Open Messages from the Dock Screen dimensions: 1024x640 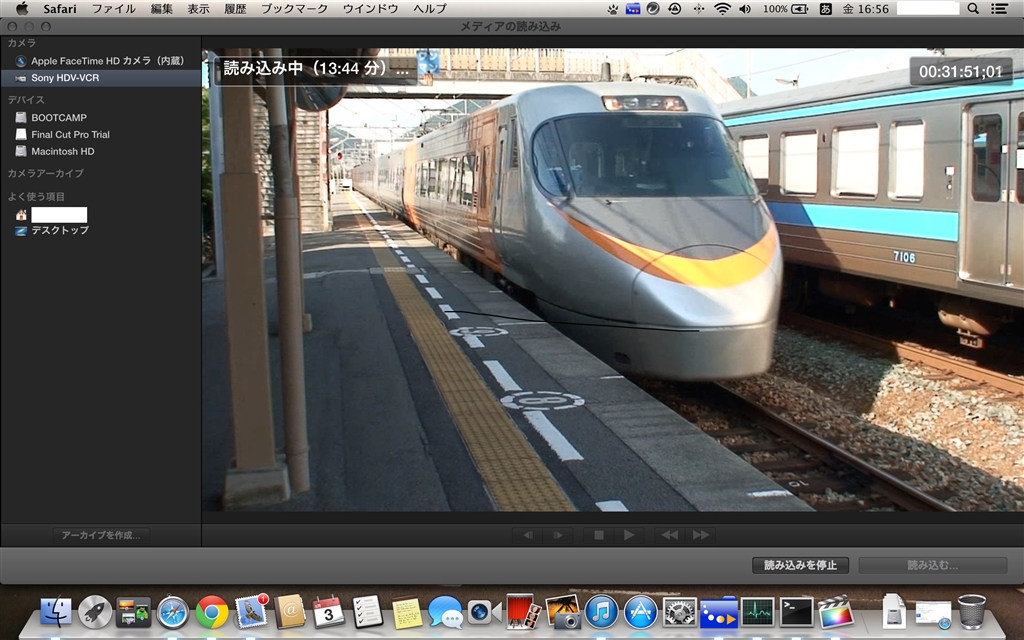tap(445, 613)
